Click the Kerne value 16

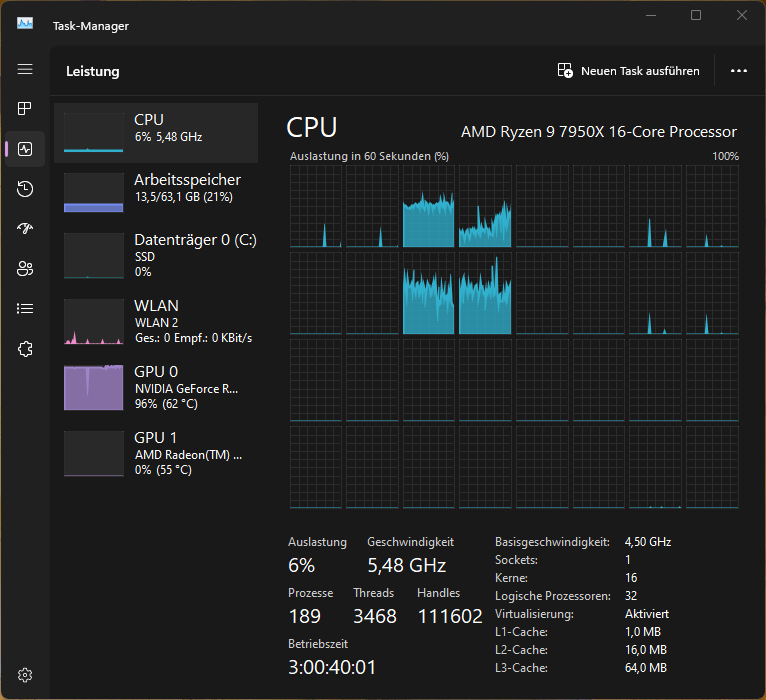pos(631,578)
